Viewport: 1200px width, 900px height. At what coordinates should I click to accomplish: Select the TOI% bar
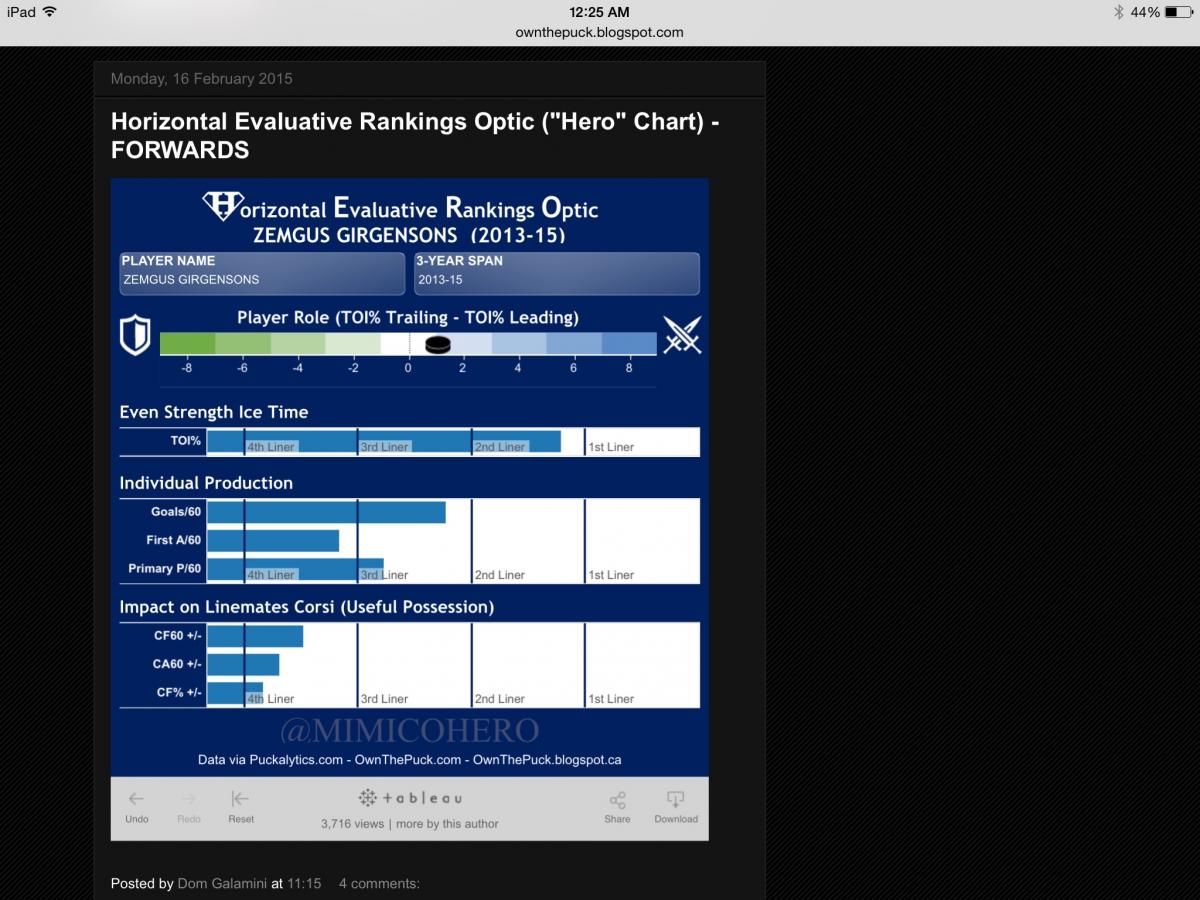384,441
